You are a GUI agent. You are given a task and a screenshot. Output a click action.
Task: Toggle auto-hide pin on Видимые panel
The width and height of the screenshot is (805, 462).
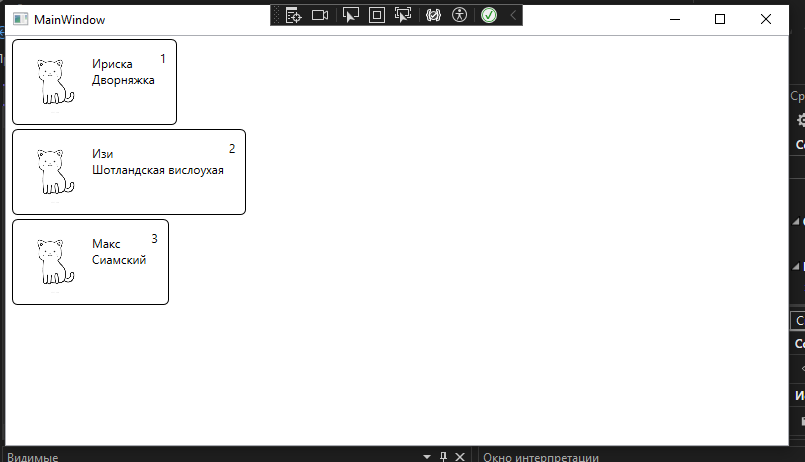coord(443,457)
